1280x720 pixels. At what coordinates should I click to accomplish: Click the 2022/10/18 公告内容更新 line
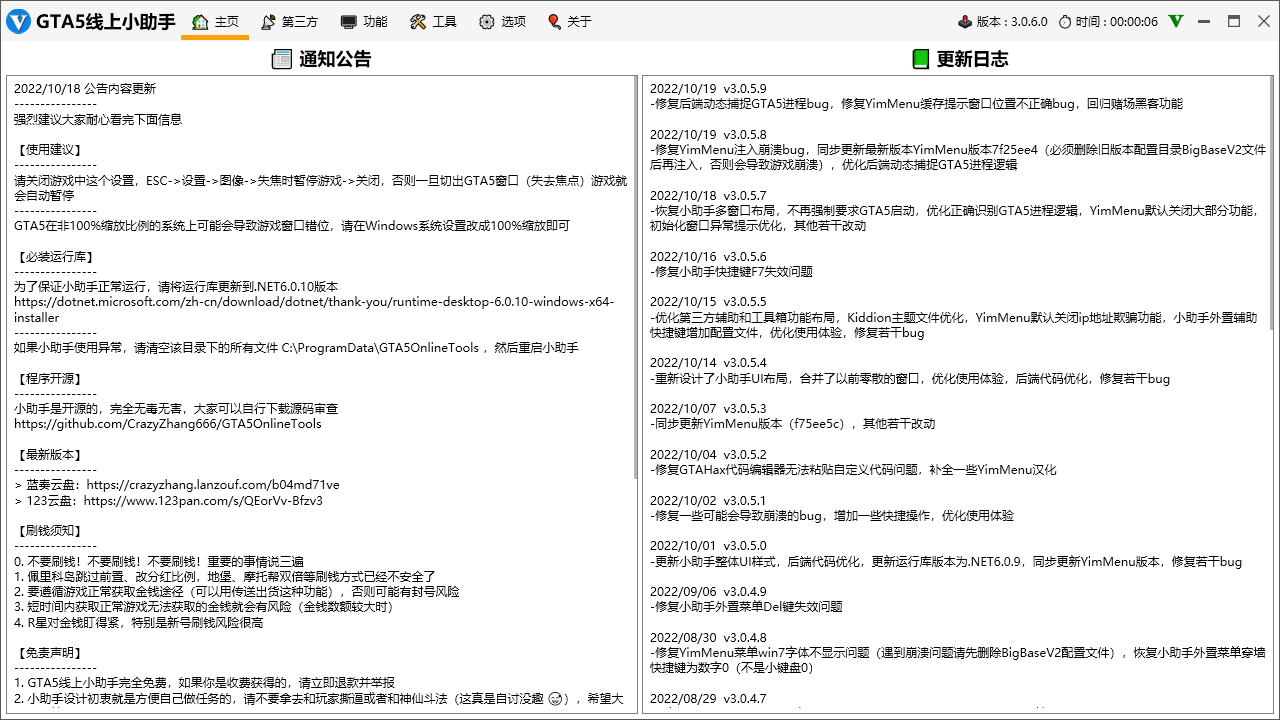tap(85, 89)
